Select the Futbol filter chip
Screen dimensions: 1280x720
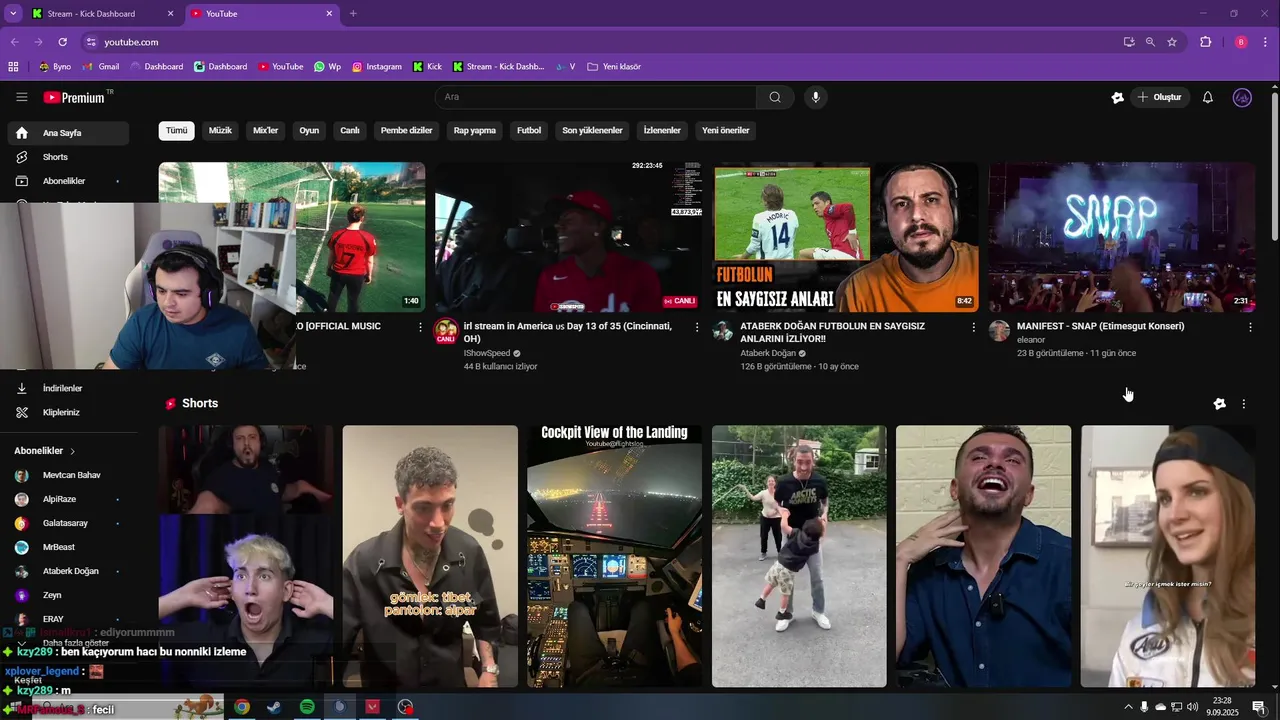click(x=529, y=130)
